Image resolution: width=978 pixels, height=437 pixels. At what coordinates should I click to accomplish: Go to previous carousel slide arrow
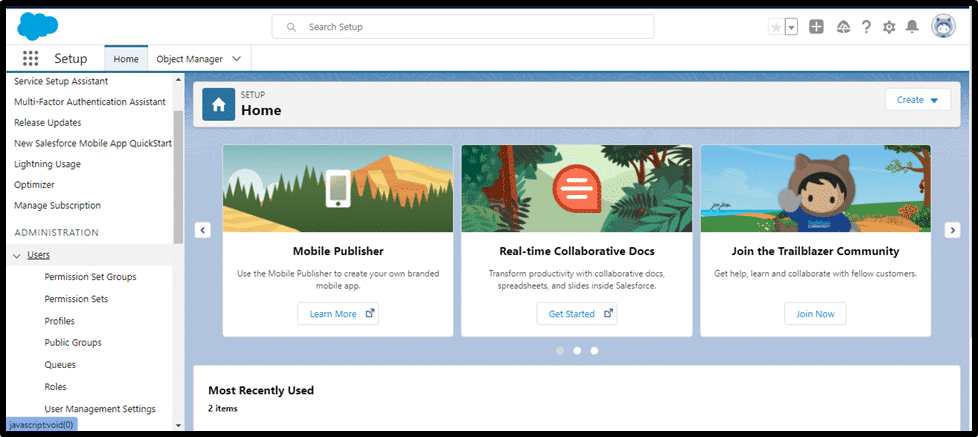coord(203,230)
